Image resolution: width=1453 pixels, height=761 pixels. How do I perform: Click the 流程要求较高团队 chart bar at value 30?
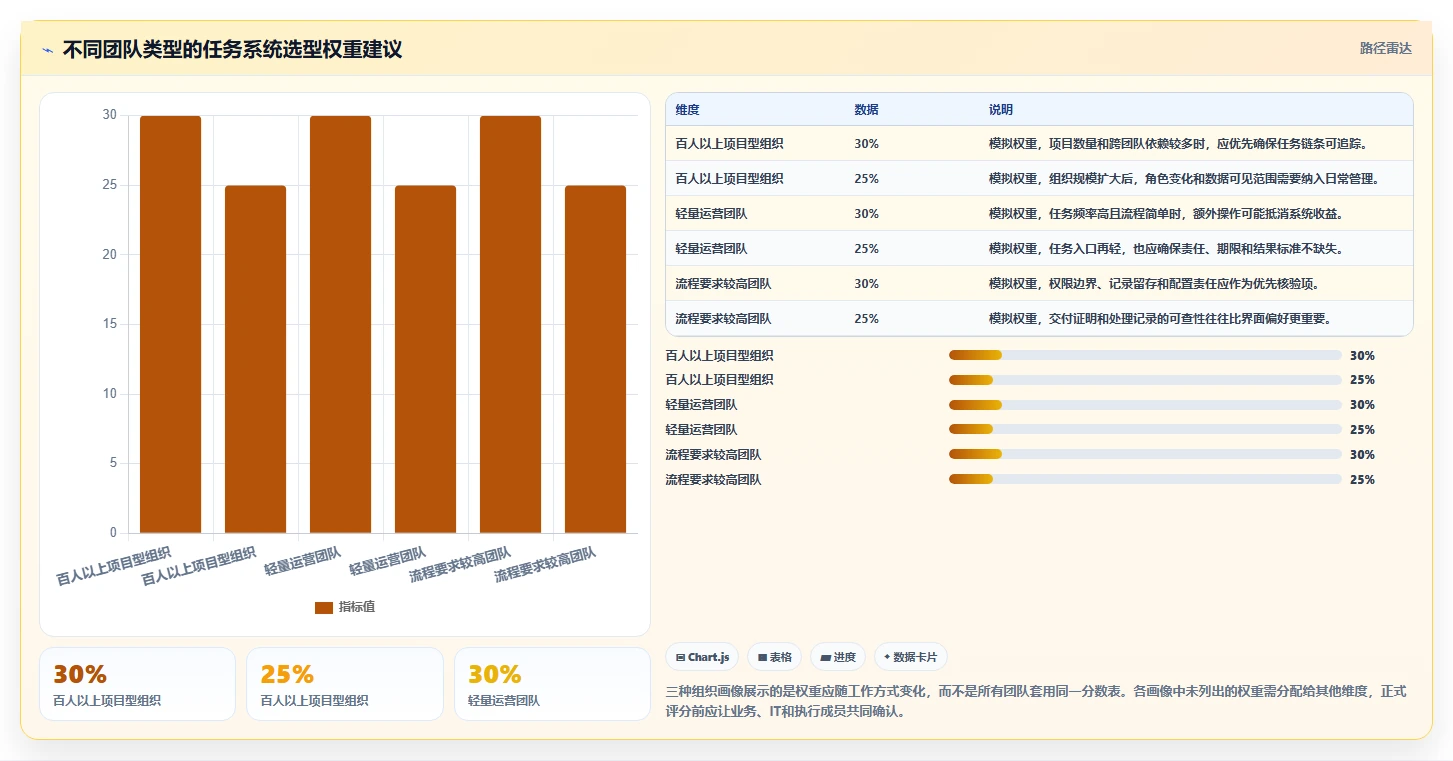coord(510,324)
